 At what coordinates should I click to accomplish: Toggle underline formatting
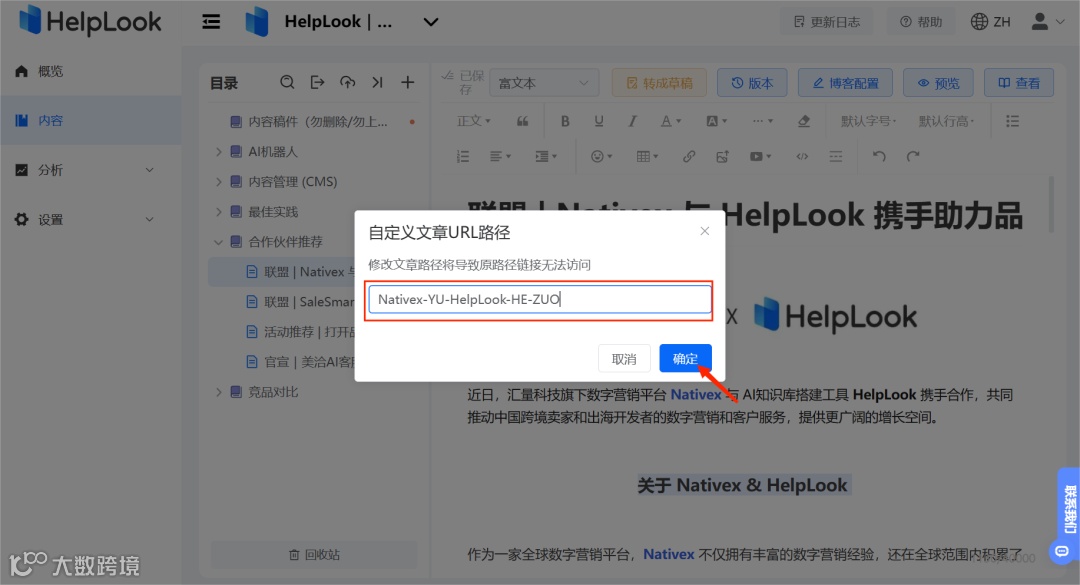click(599, 120)
